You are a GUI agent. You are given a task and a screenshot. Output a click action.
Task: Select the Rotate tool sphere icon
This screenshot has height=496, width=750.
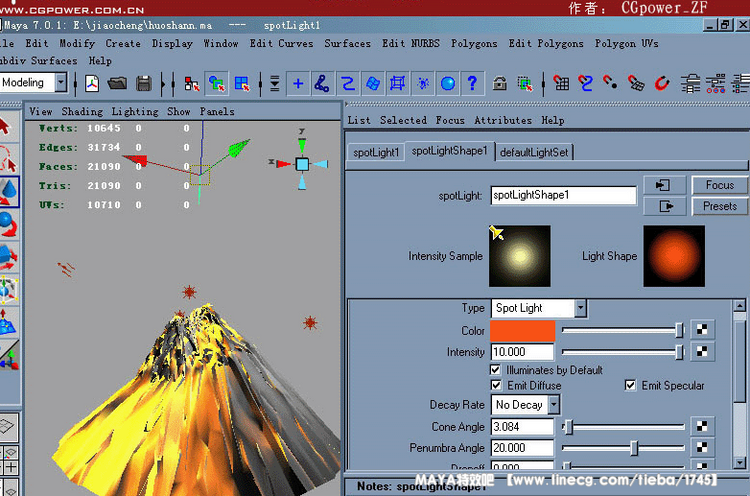tap(8, 224)
